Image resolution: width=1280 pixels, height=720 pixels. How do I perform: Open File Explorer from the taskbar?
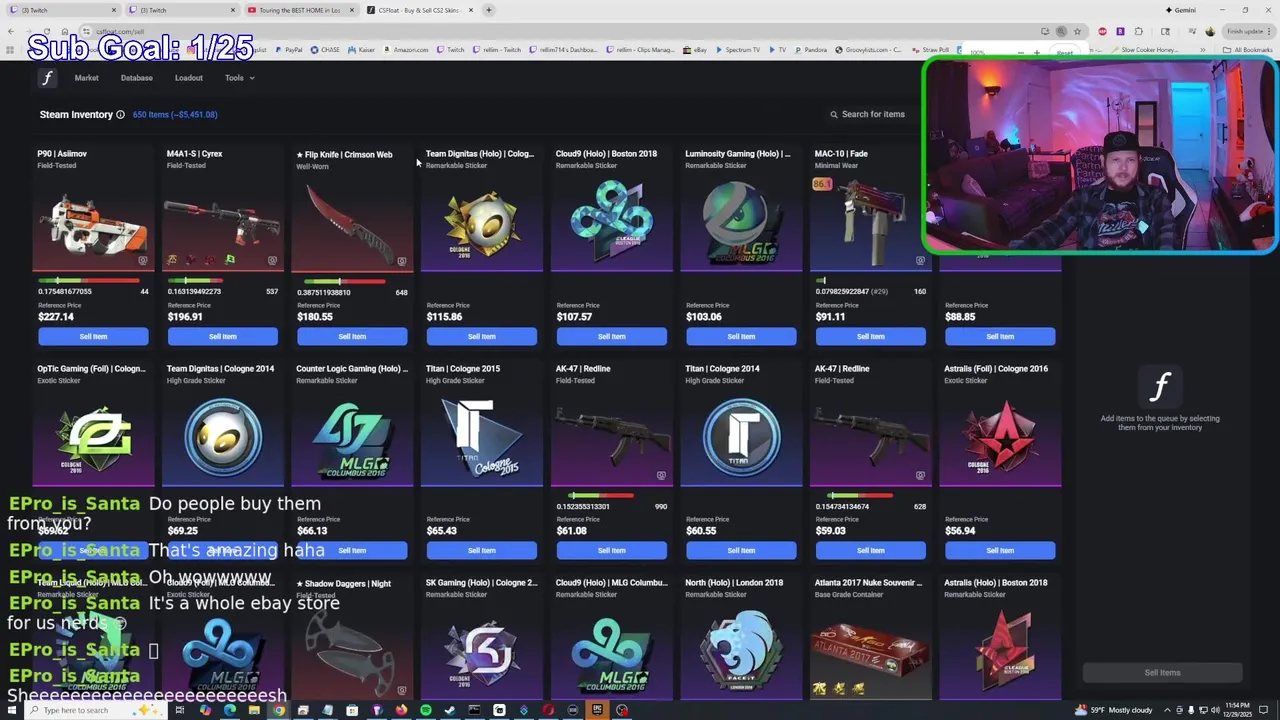[x=254, y=710]
